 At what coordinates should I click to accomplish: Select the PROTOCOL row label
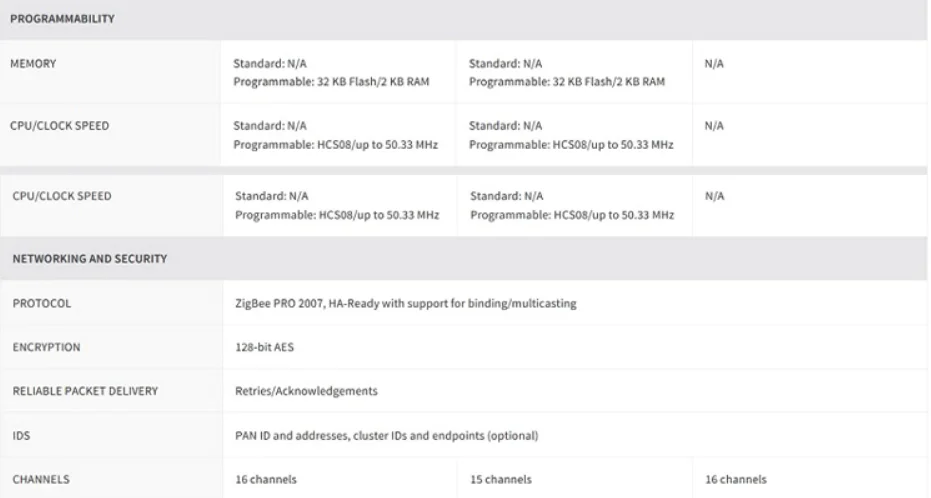(x=42, y=303)
